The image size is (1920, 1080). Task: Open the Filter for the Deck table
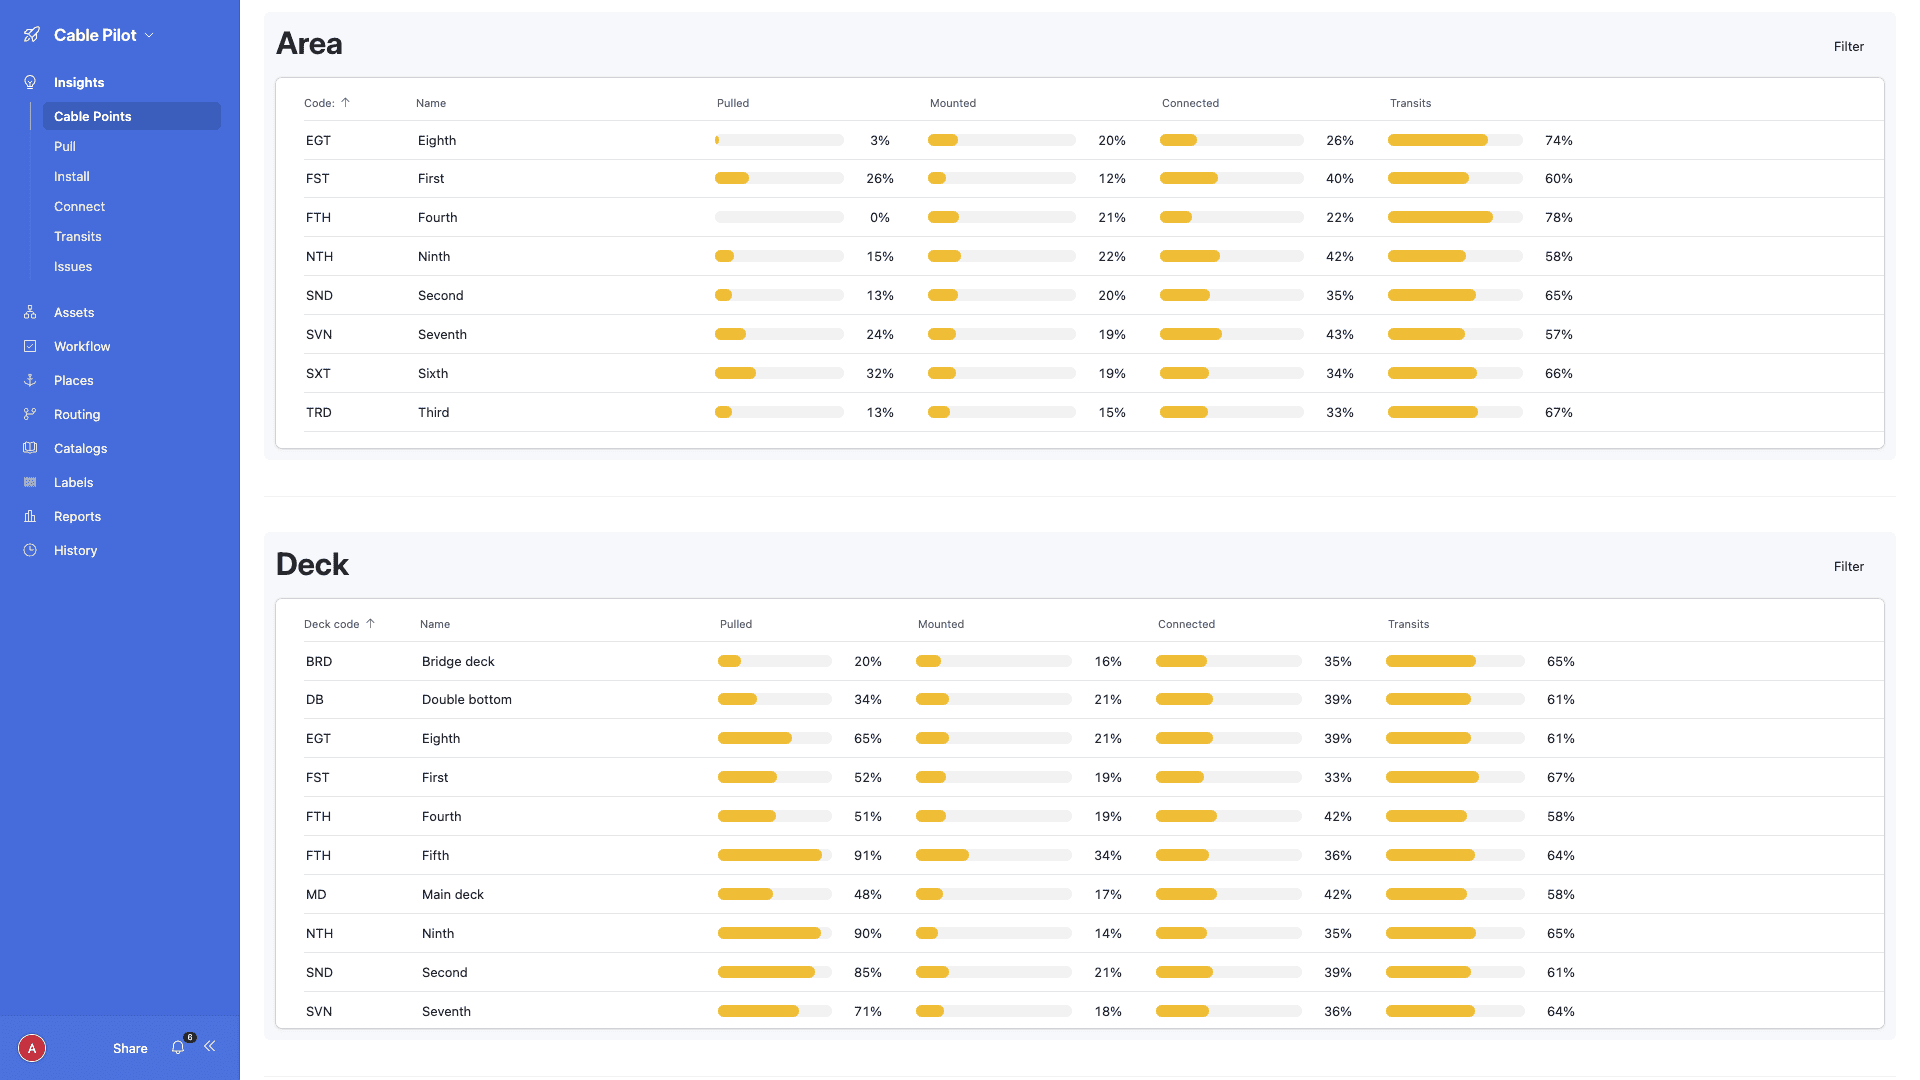click(x=1848, y=566)
